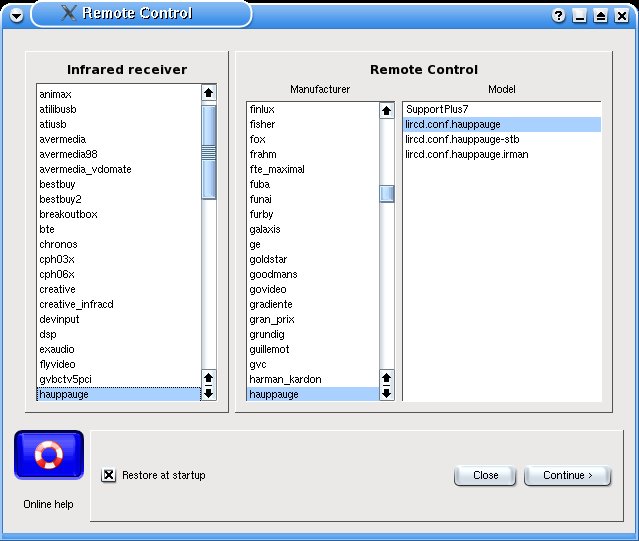Viewport: 639px width, 541px height.
Task: Click the lower up arrow of Infrared receiver scrollbar
Action: tap(209, 378)
